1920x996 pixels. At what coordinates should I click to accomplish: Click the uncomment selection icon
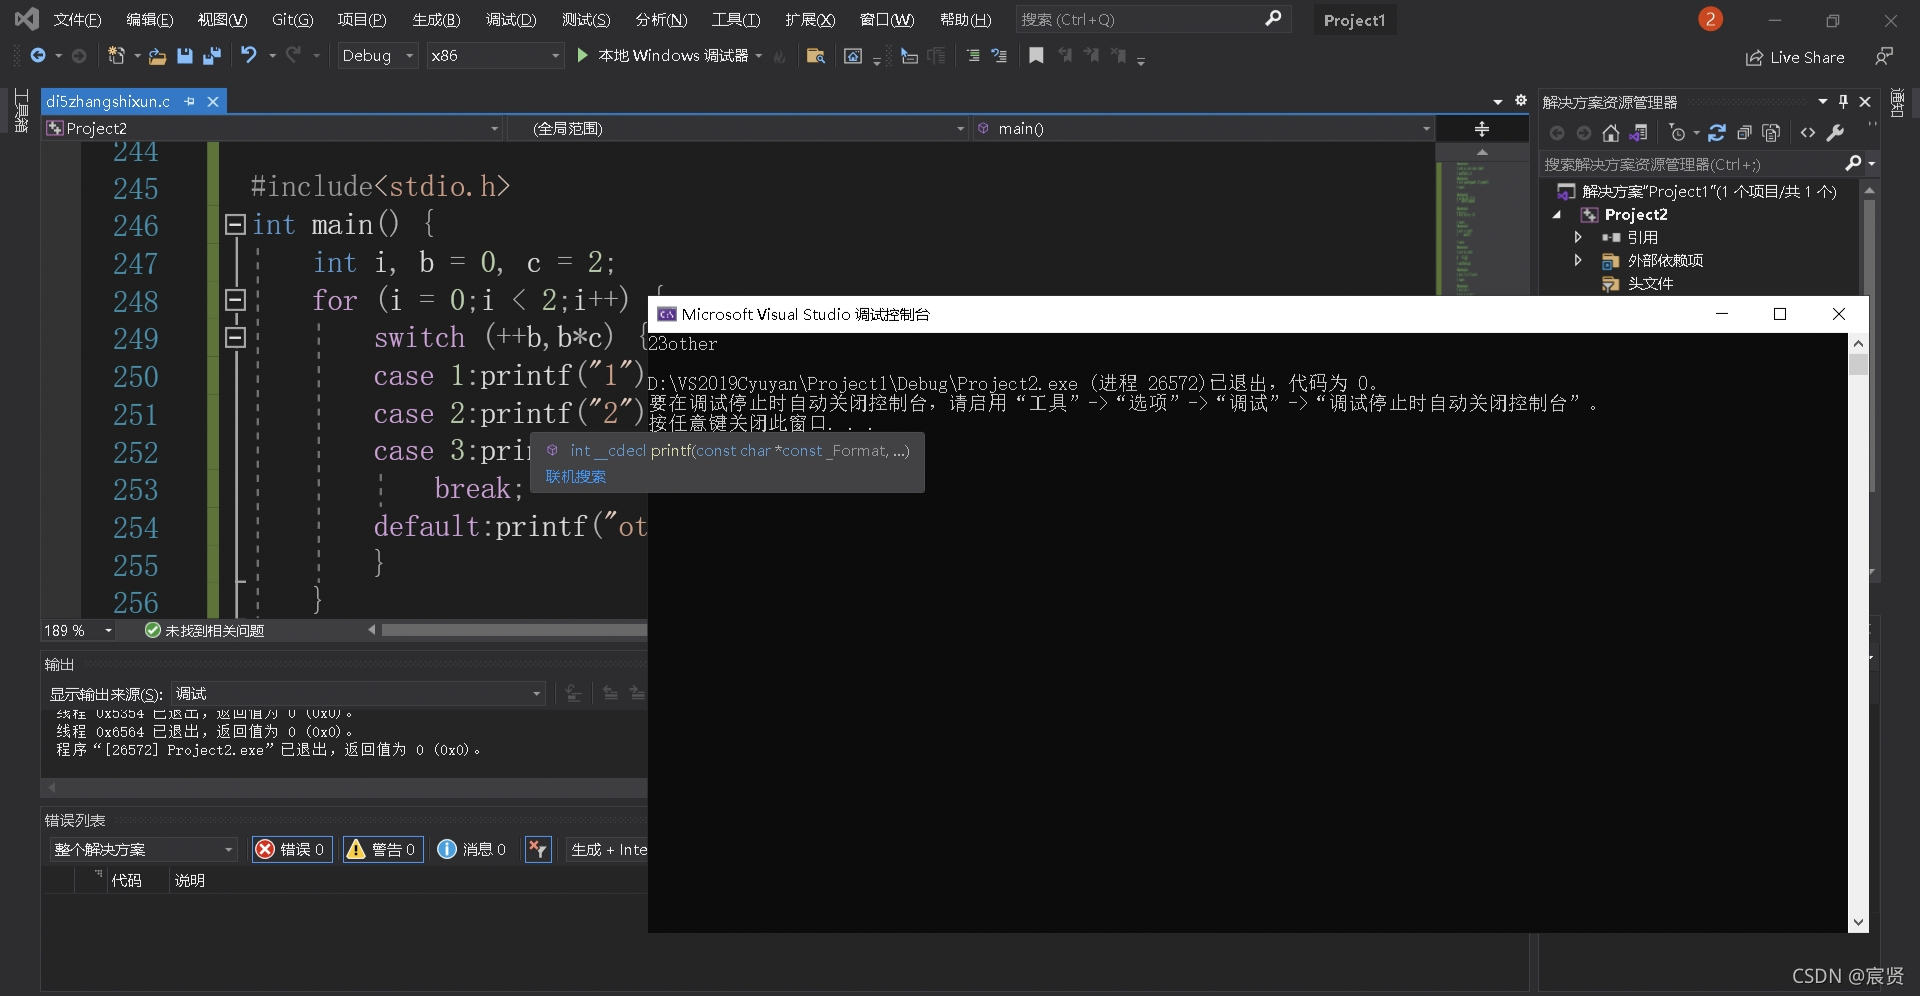[999, 56]
